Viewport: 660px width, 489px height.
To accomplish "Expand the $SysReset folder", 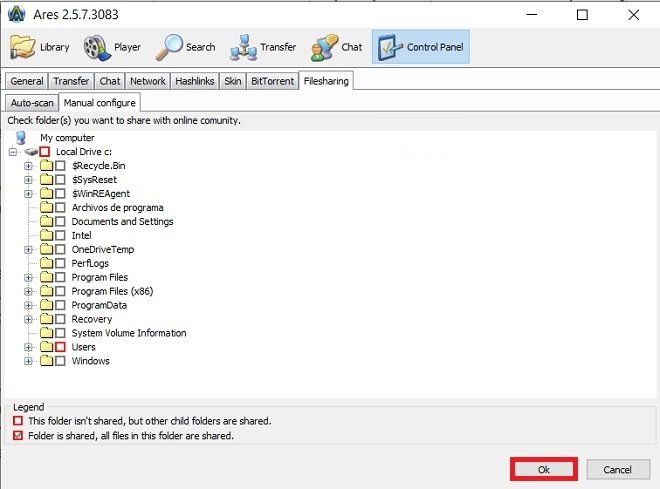I will [x=28, y=180].
